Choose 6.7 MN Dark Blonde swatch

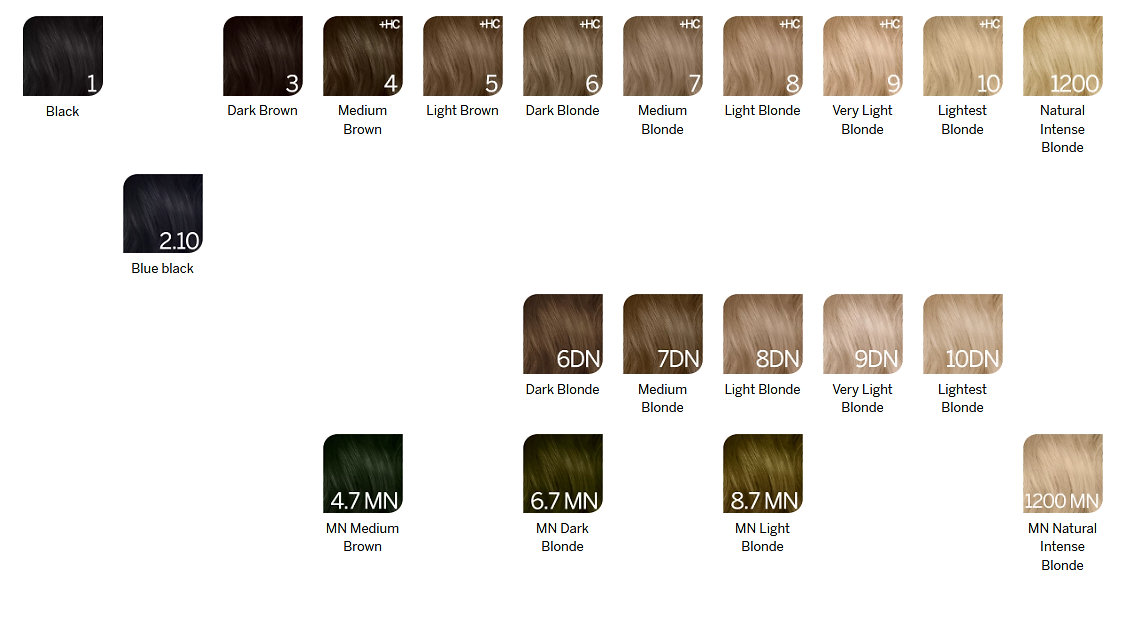[562, 473]
